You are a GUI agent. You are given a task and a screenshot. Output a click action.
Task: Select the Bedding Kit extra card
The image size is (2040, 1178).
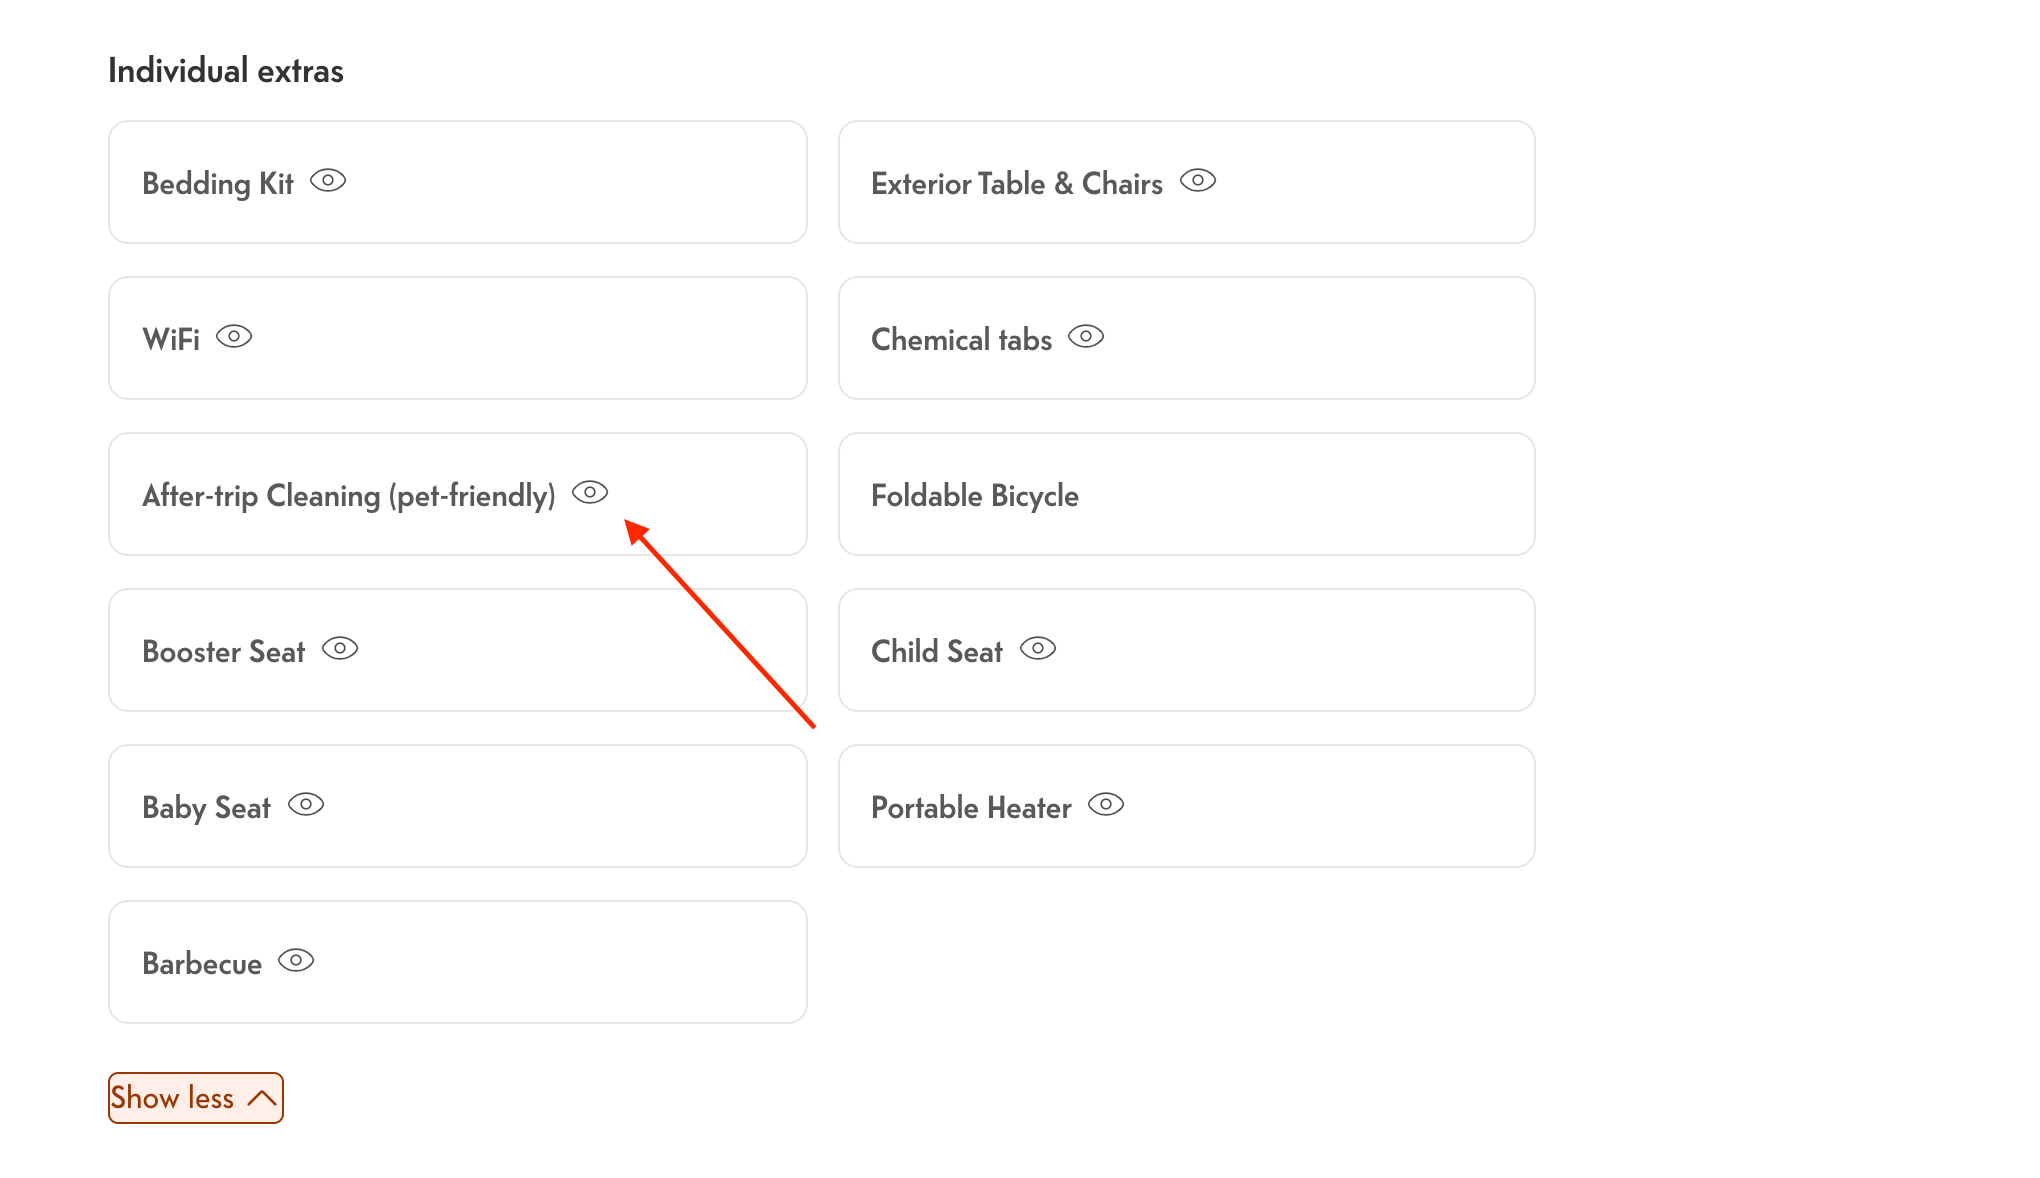pos(560,182)
